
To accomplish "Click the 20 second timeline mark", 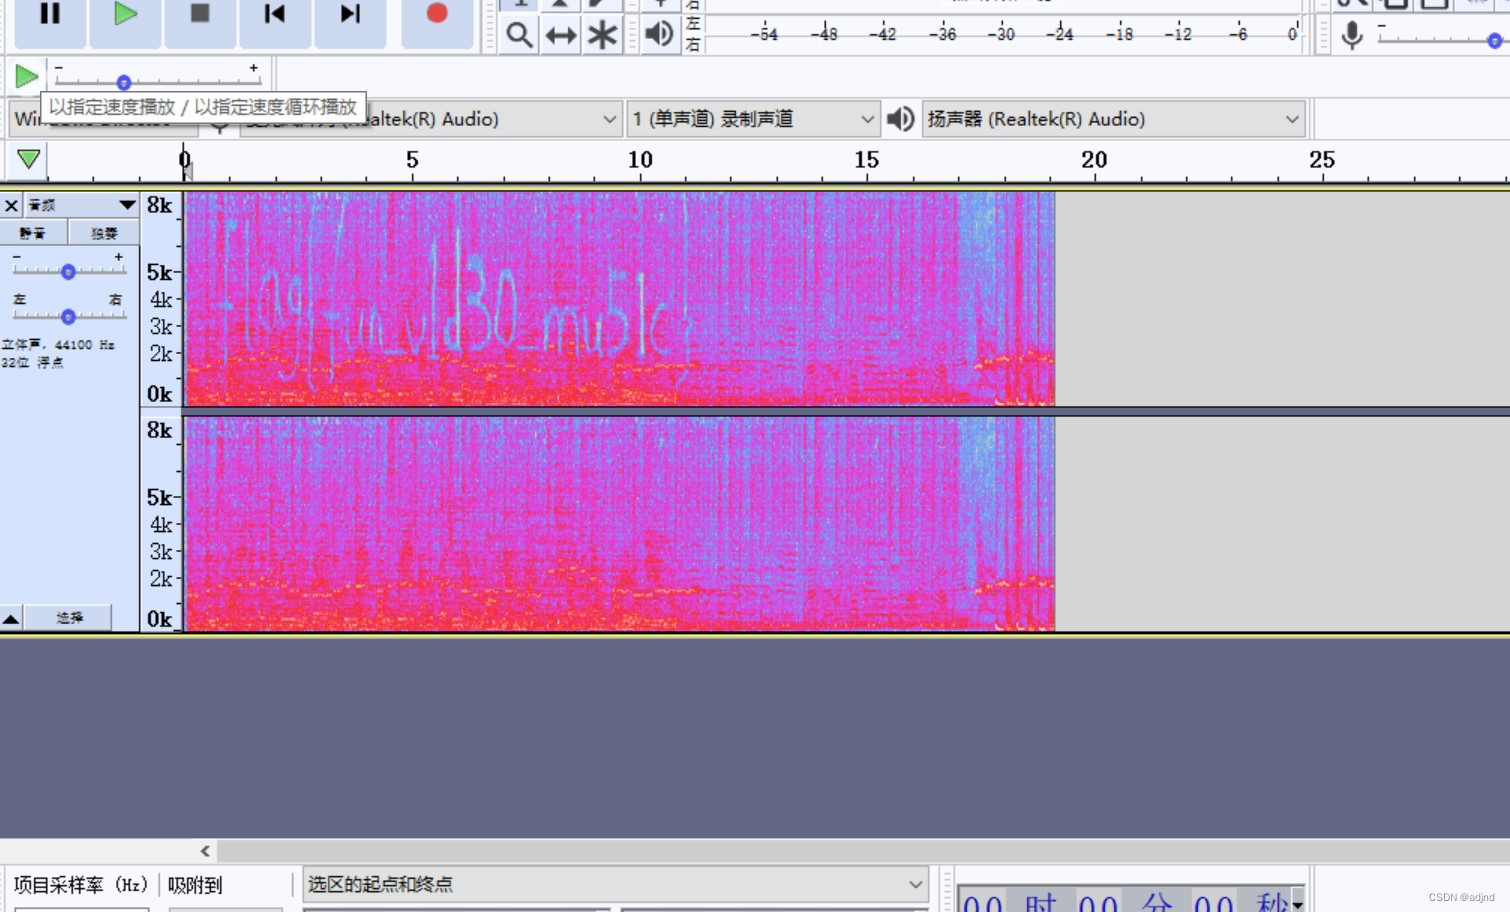I will pyautogui.click(x=1094, y=160).
